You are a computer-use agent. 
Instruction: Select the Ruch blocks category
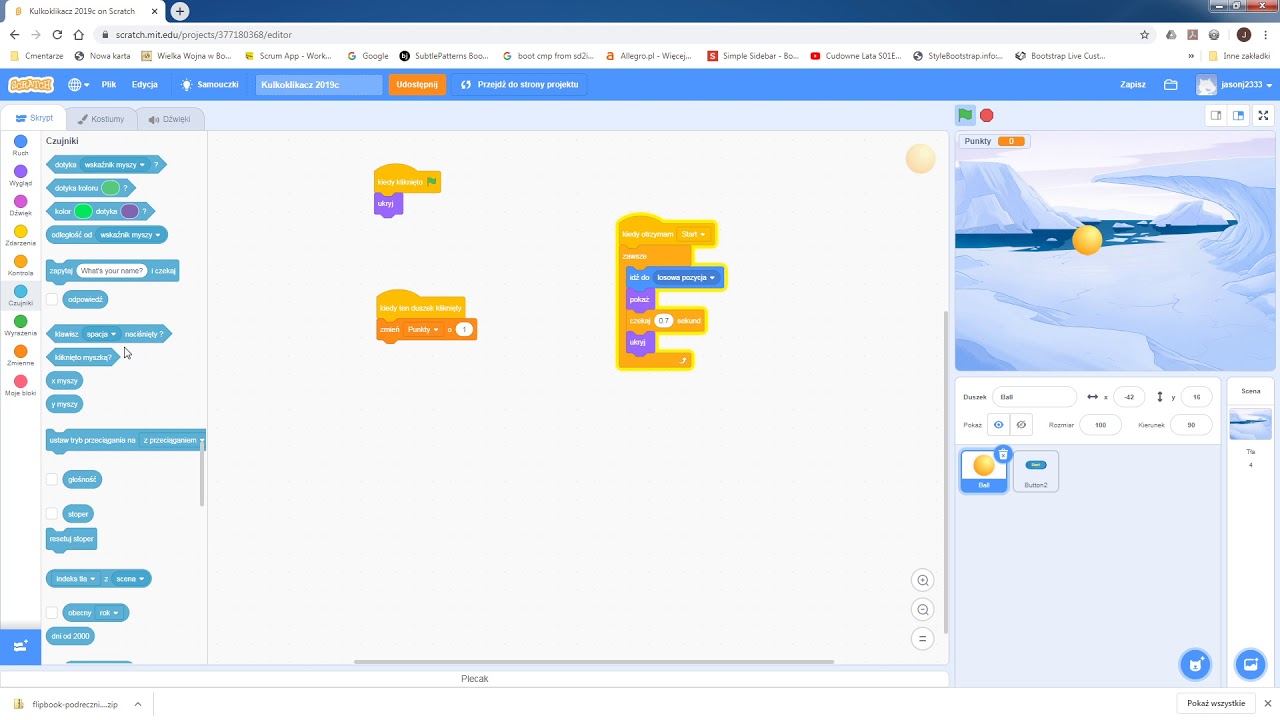(x=20, y=146)
